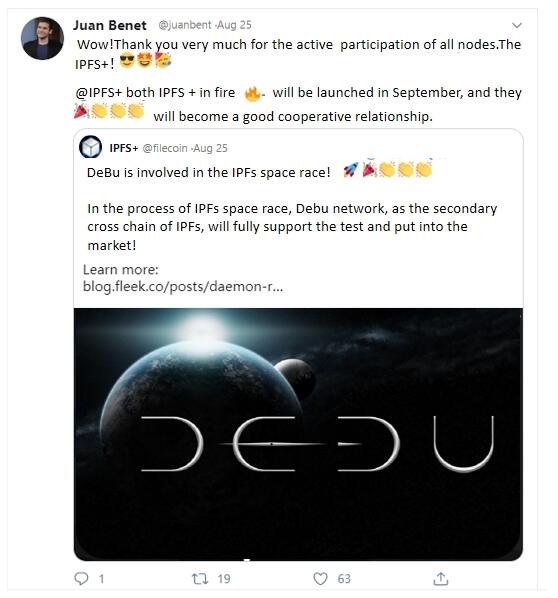Click the like count 63

click(344, 579)
